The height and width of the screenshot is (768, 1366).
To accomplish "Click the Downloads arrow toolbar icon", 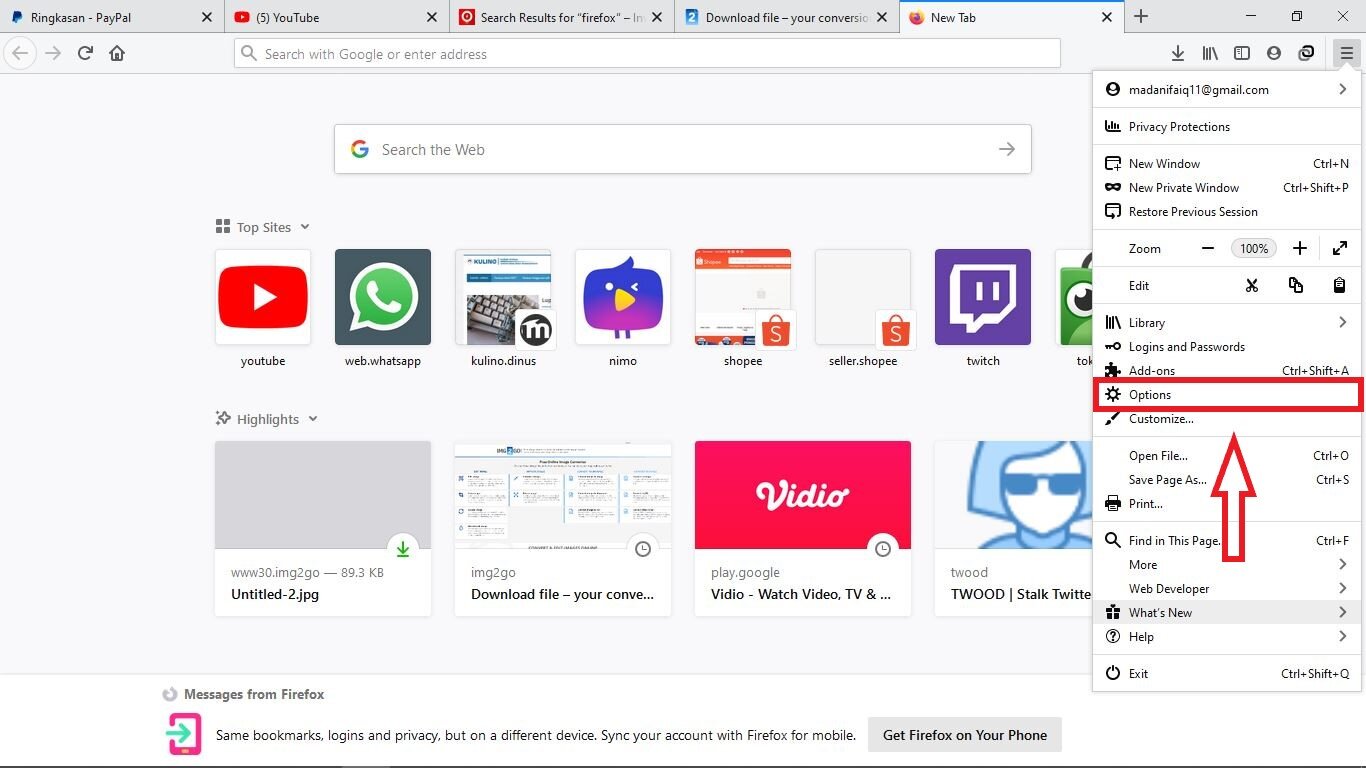I will pos(1178,53).
